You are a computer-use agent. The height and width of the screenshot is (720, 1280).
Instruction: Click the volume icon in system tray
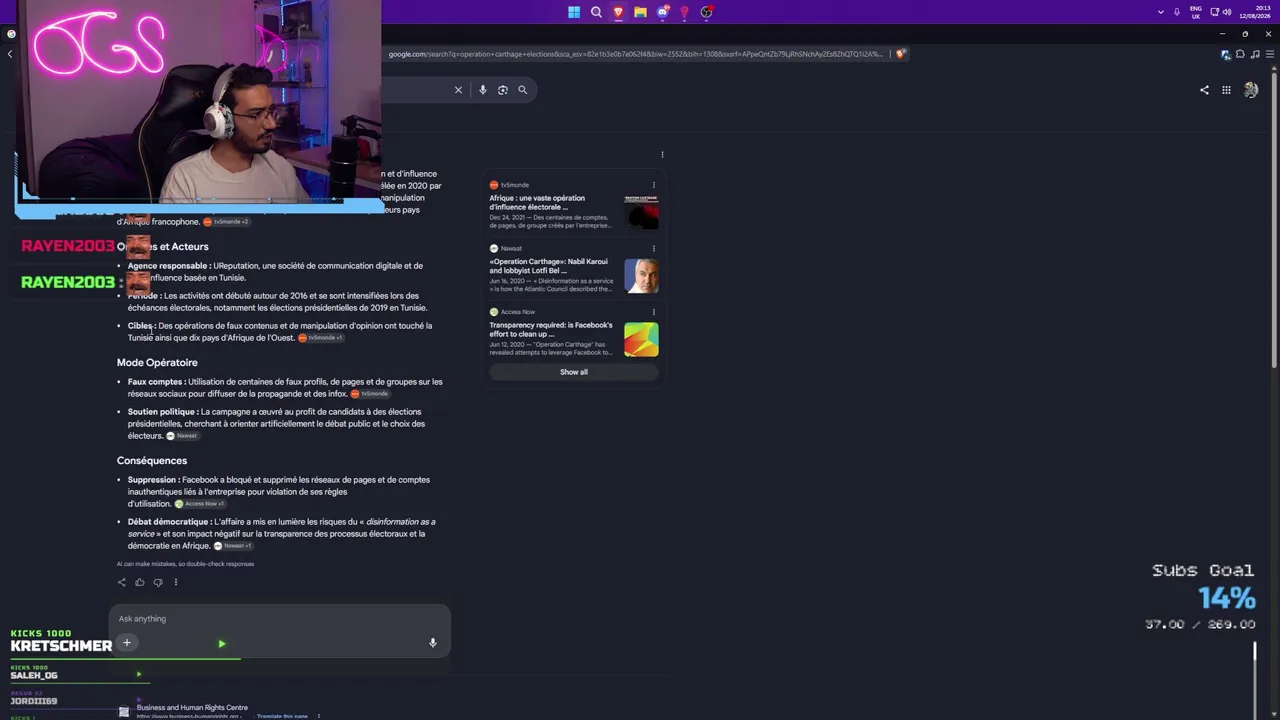(x=1227, y=12)
